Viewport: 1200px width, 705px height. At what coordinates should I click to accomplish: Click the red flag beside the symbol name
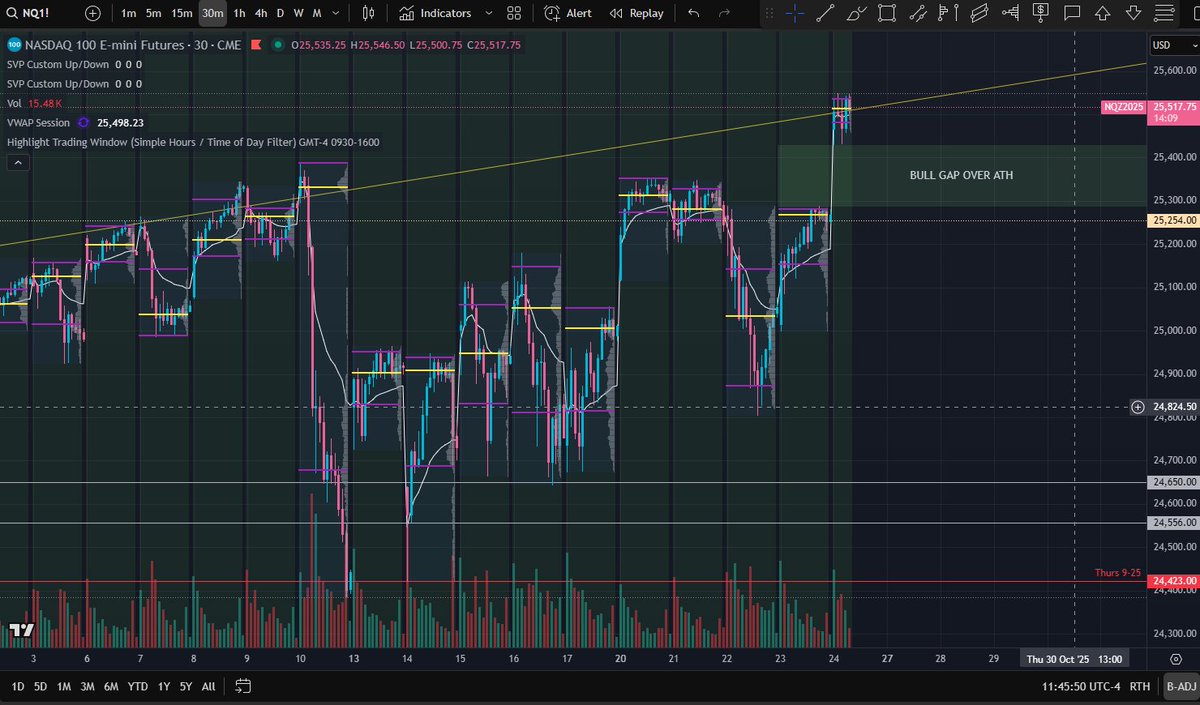point(257,45)
